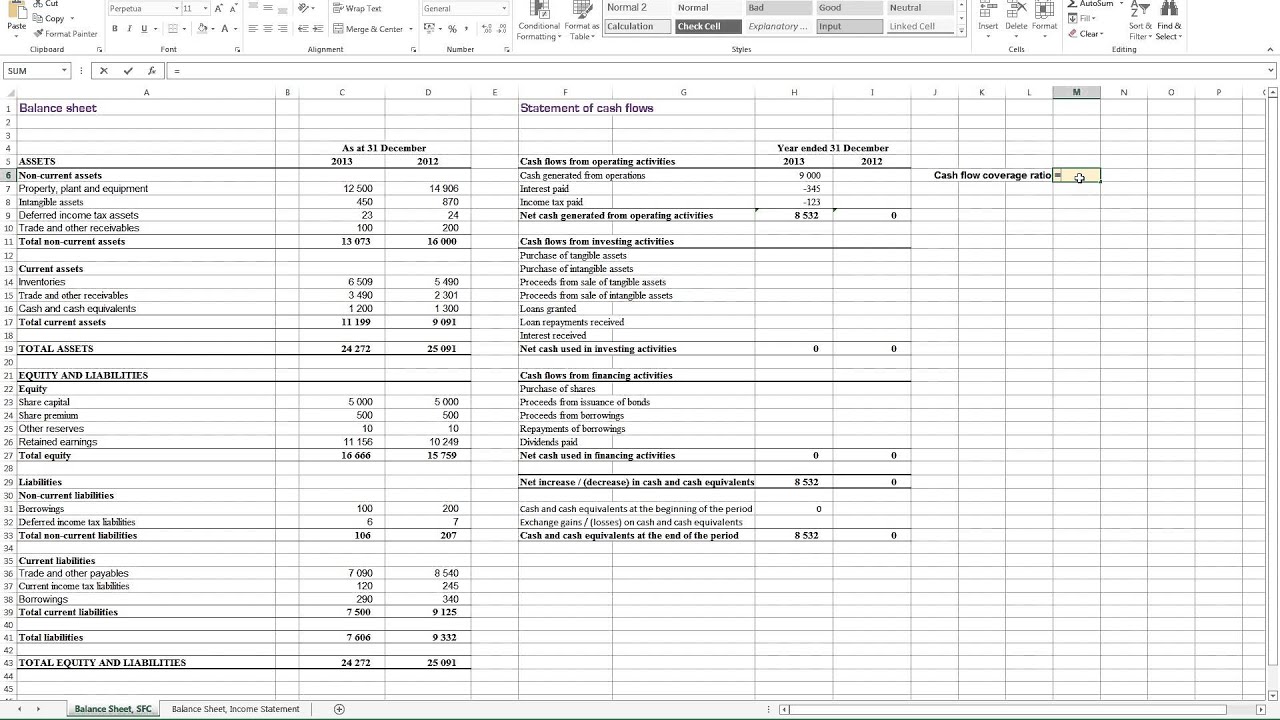Click the Increase Indent icon
Screen dimensions: 1280x720
pos(318,29)
